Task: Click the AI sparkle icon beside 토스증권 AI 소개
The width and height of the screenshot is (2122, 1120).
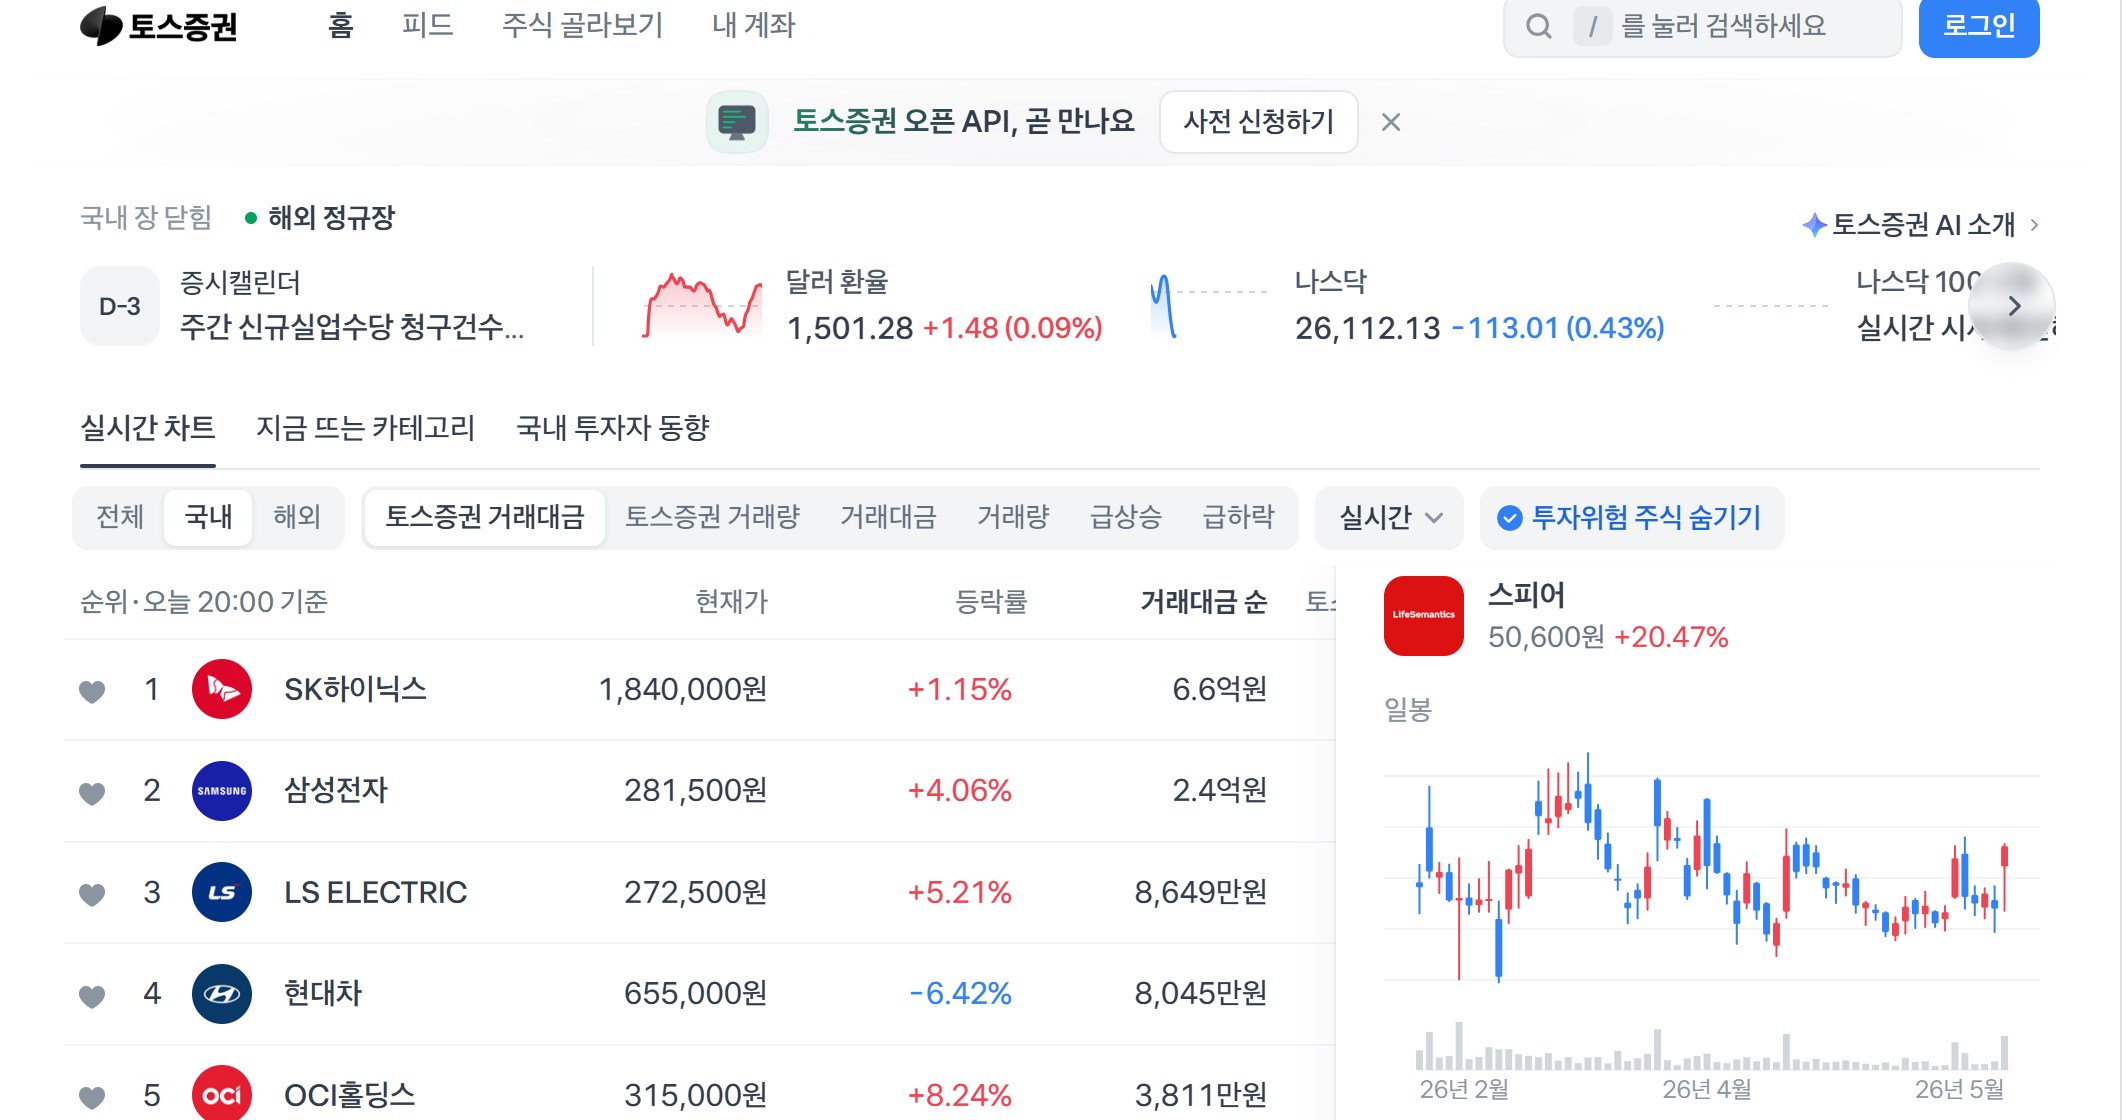Action: [x=1814, y=225]
